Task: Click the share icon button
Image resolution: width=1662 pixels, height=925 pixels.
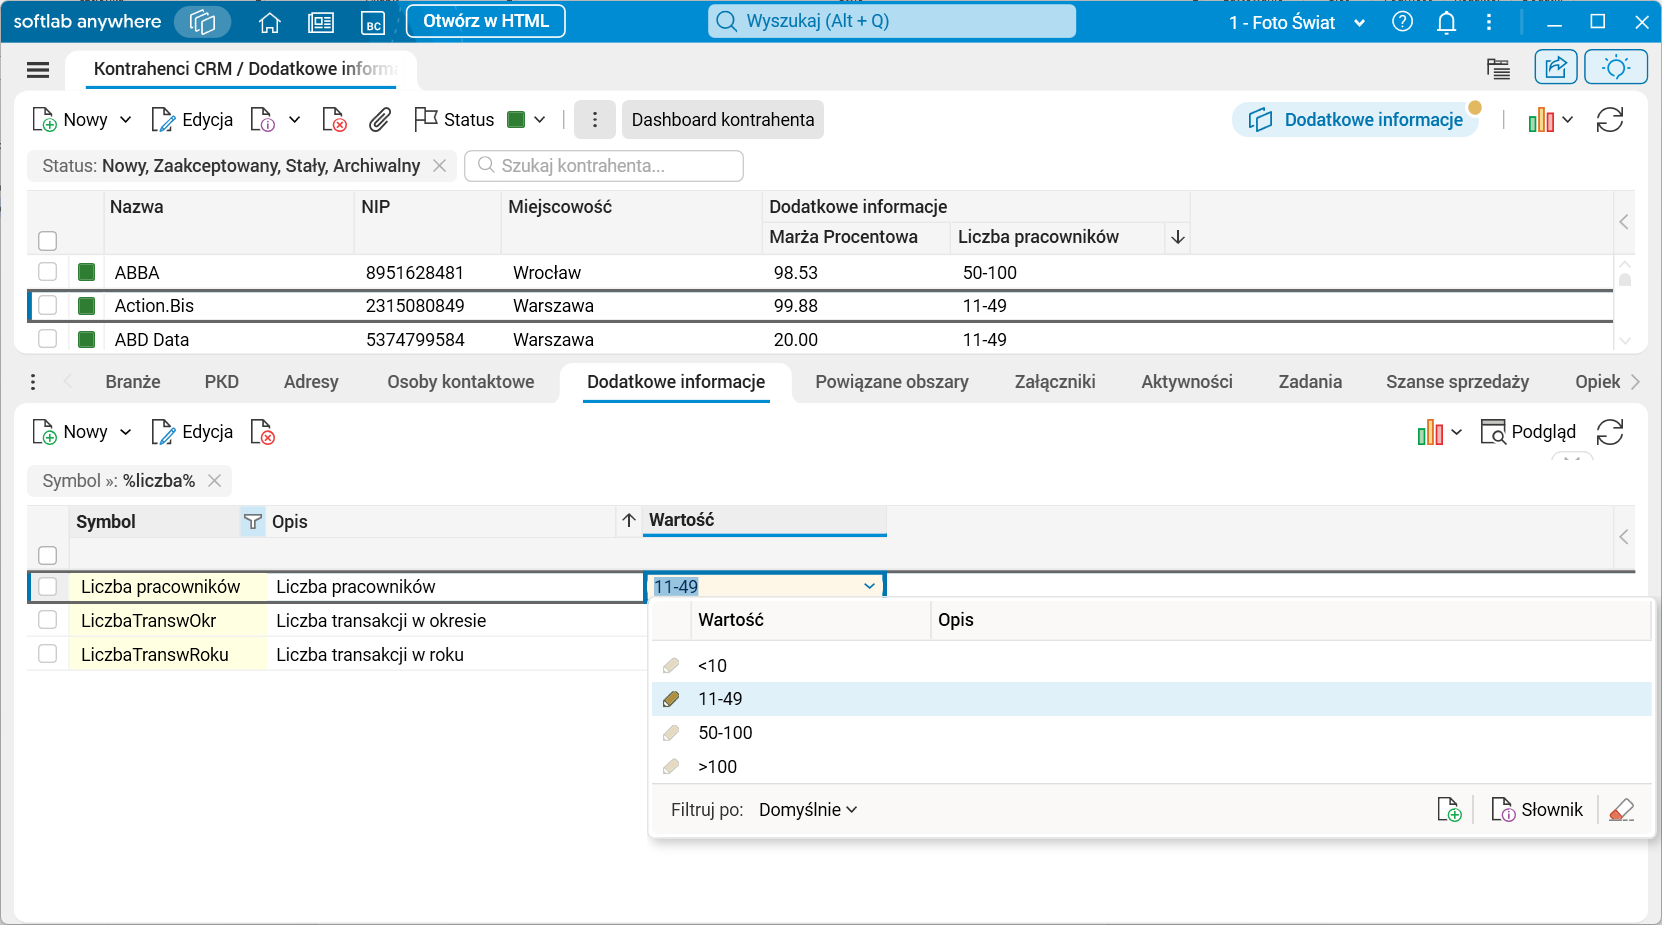Action: tap(1556, 67)
